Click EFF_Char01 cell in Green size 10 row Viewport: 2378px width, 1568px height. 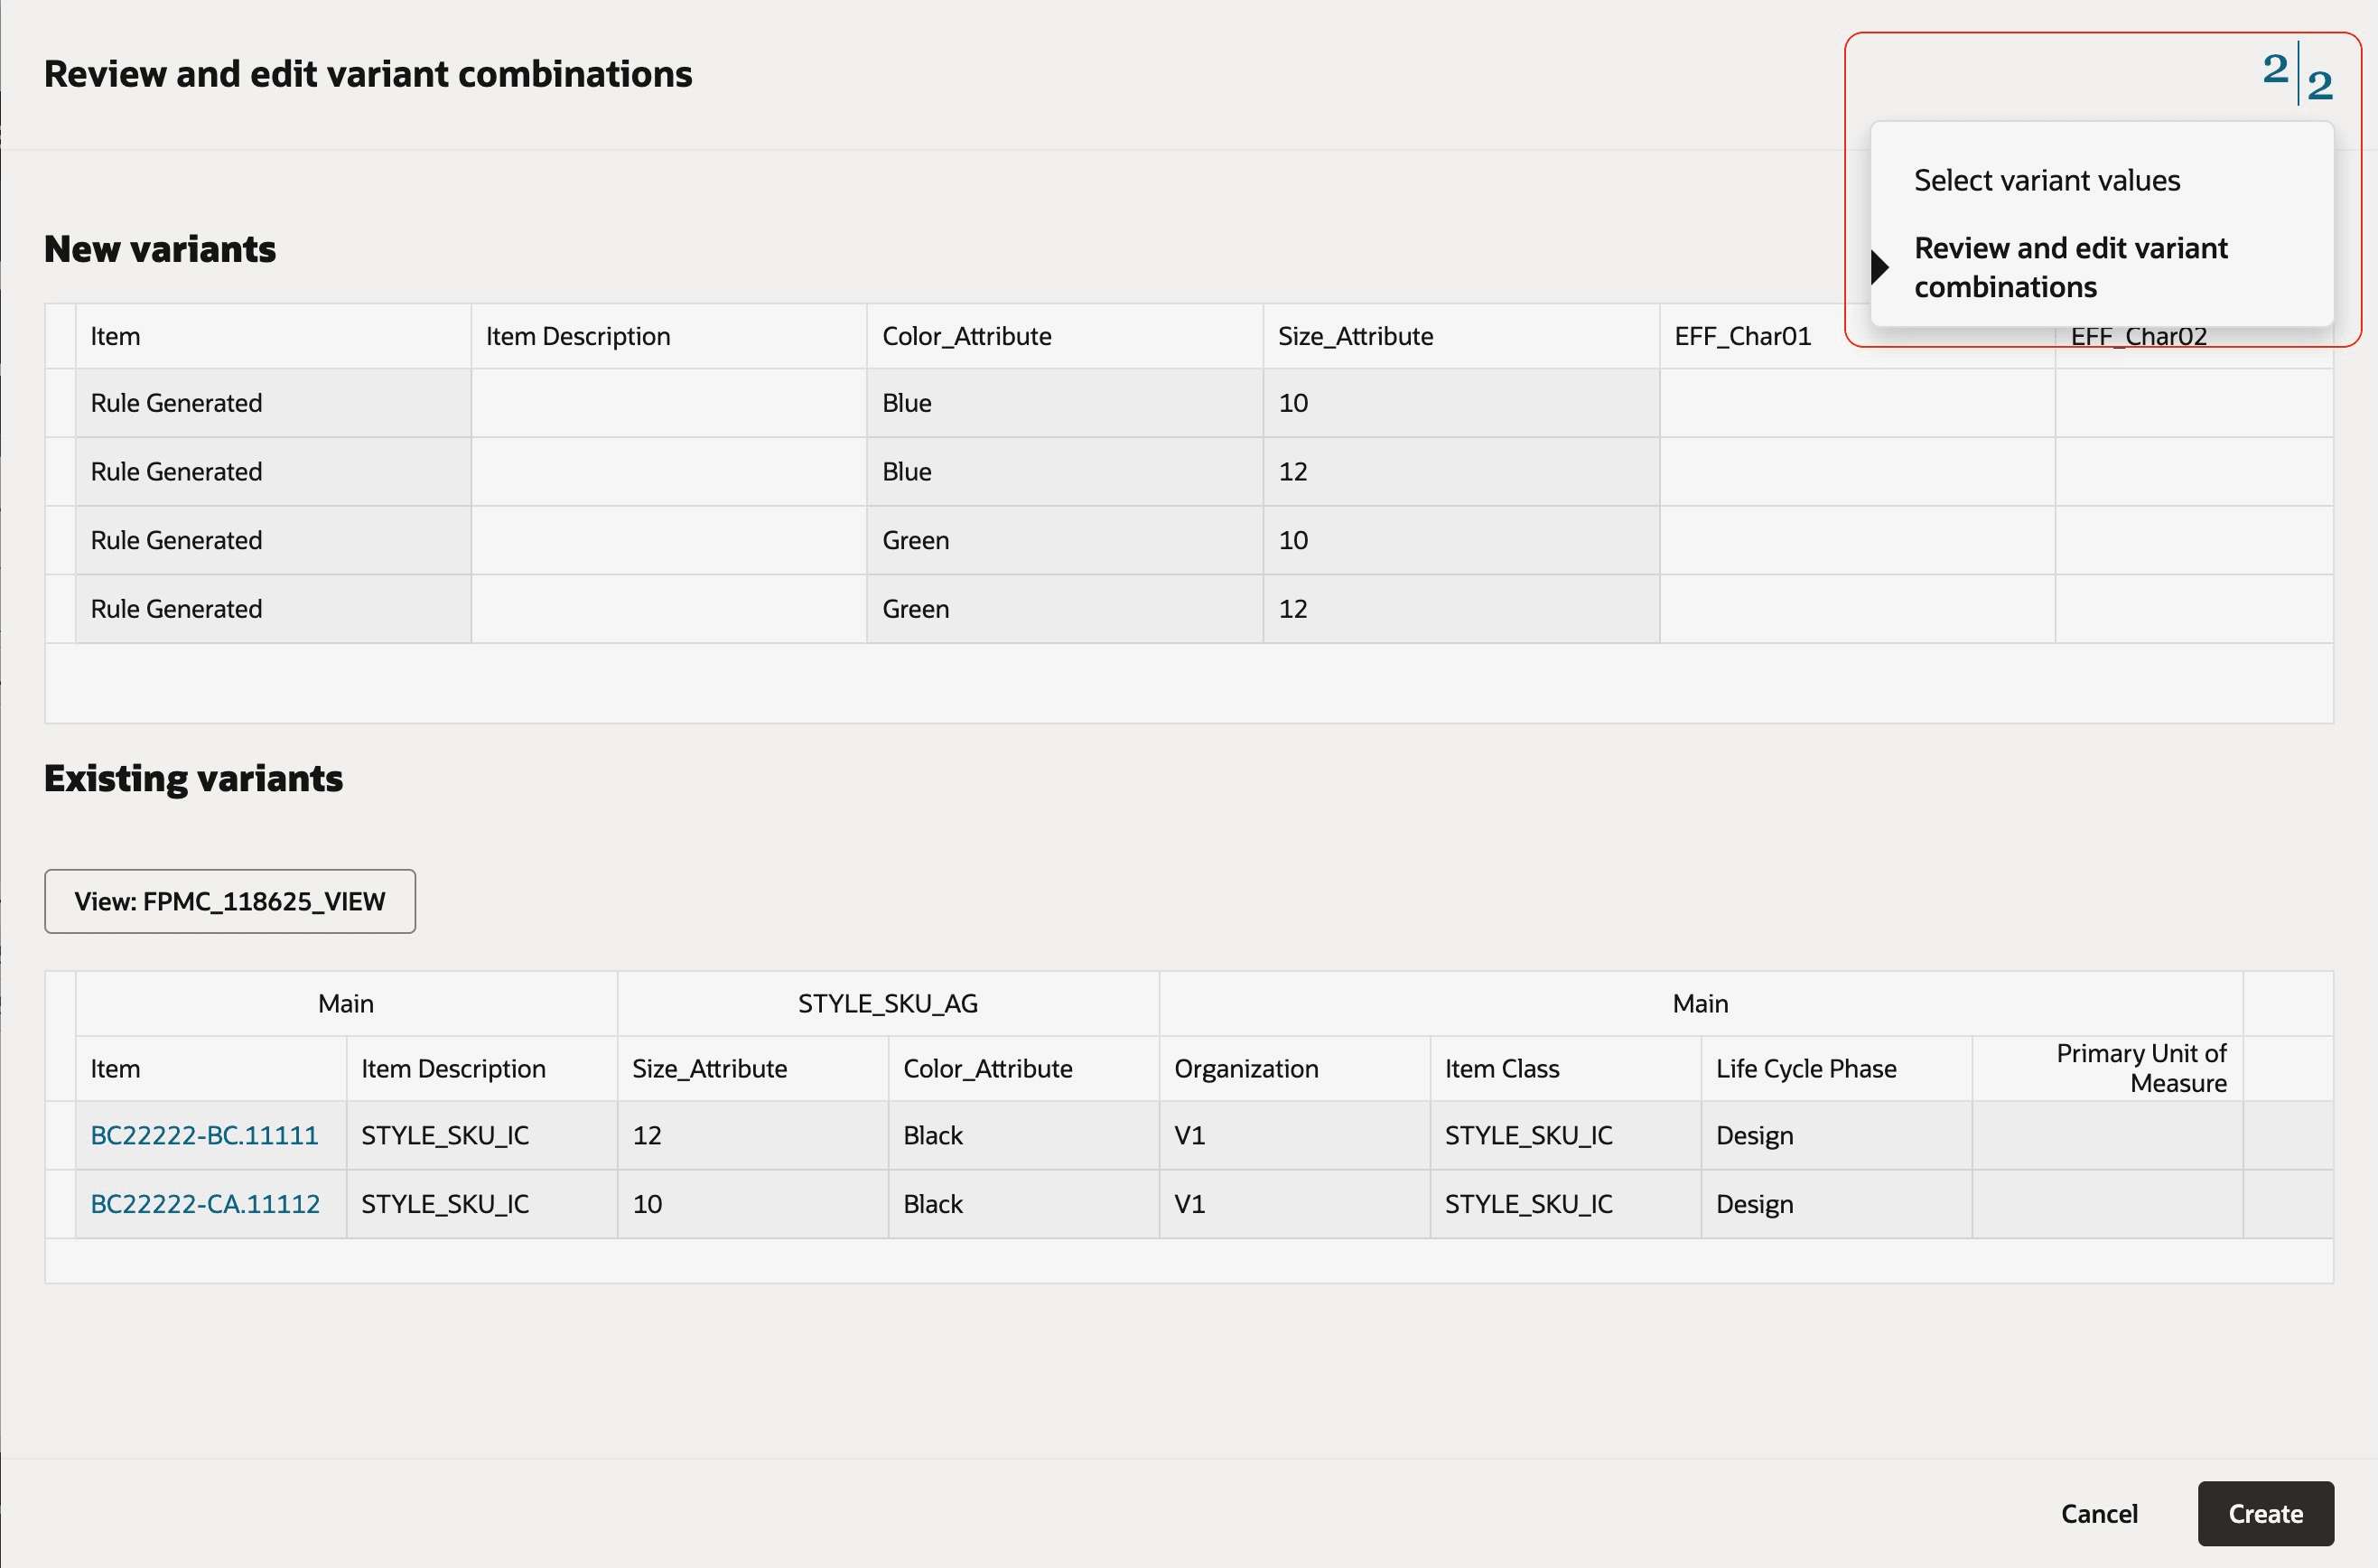point(1856,540)
